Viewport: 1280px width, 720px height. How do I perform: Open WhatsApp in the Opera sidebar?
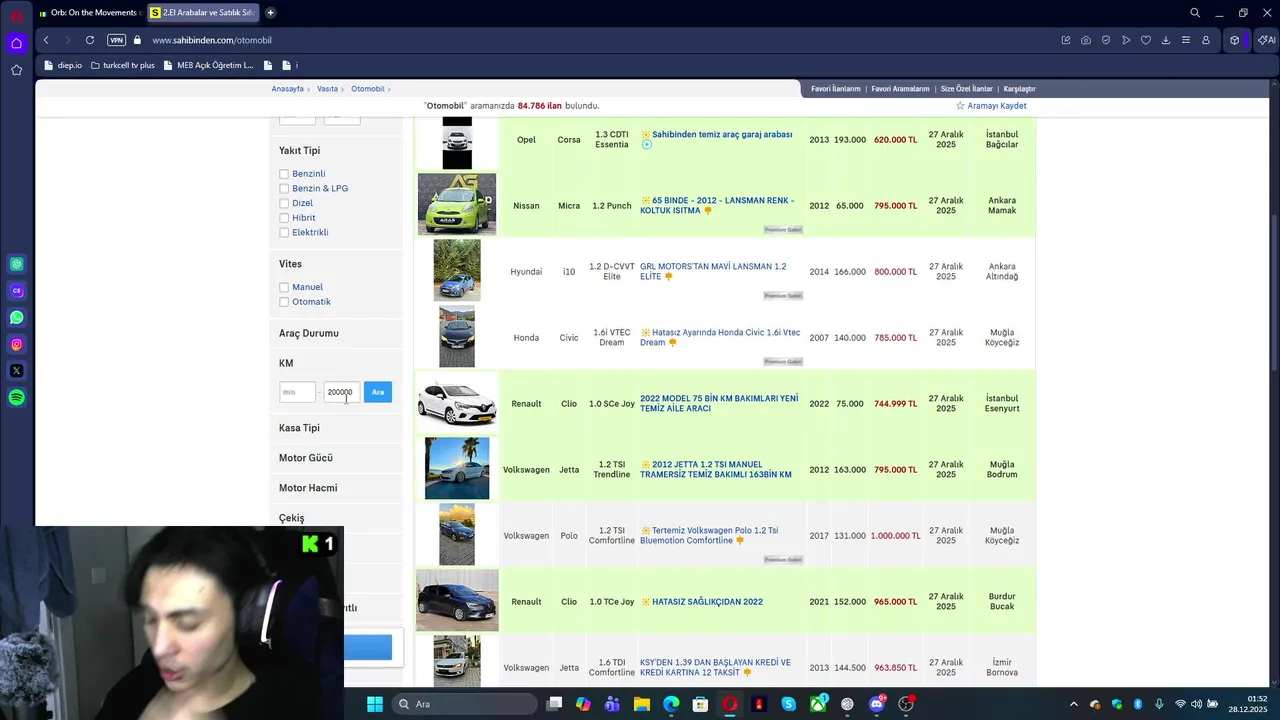pos(16,317)
